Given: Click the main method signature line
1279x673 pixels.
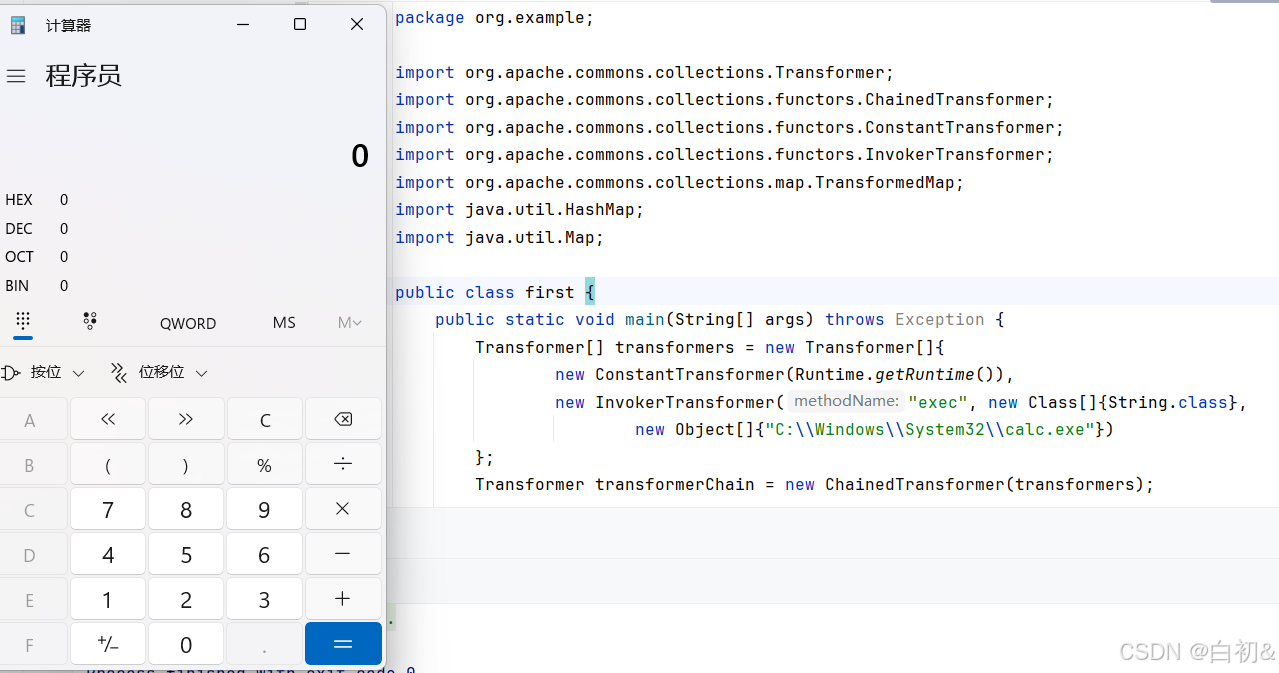Looking at the screenshot, I should (719, 320).
